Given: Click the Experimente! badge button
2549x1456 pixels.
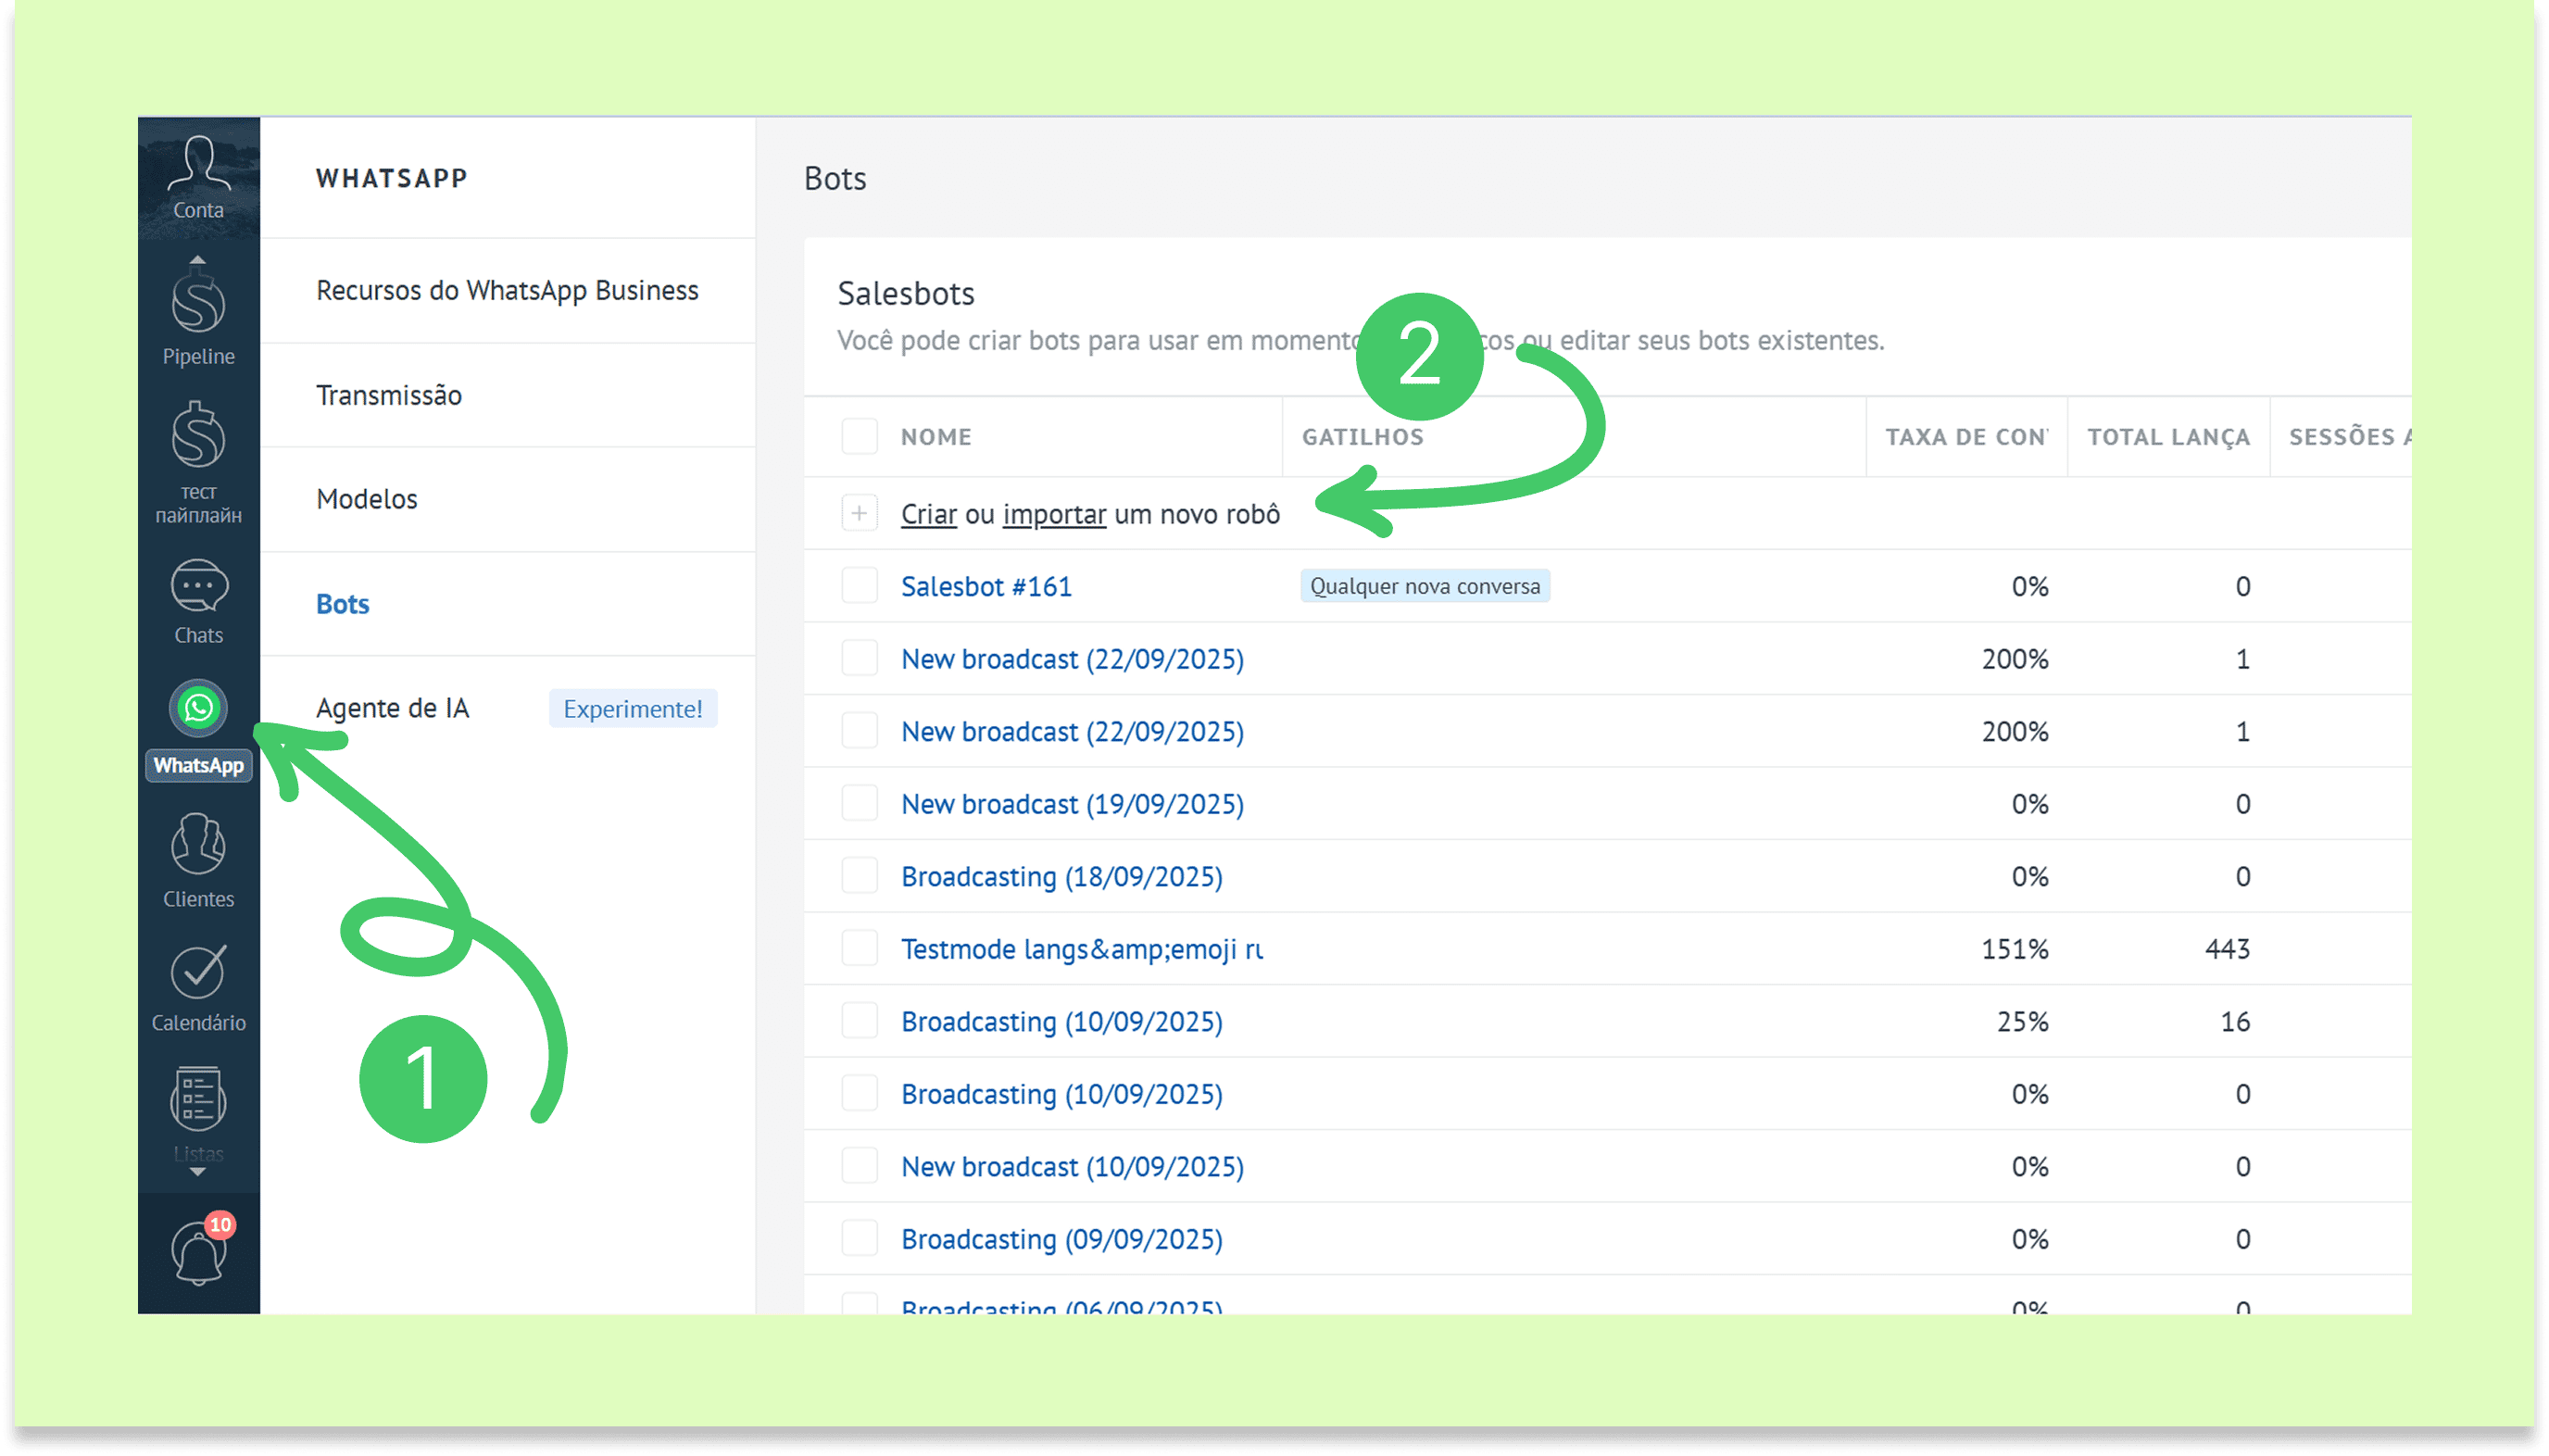Looking at the screenshot, I should [632, 708].
